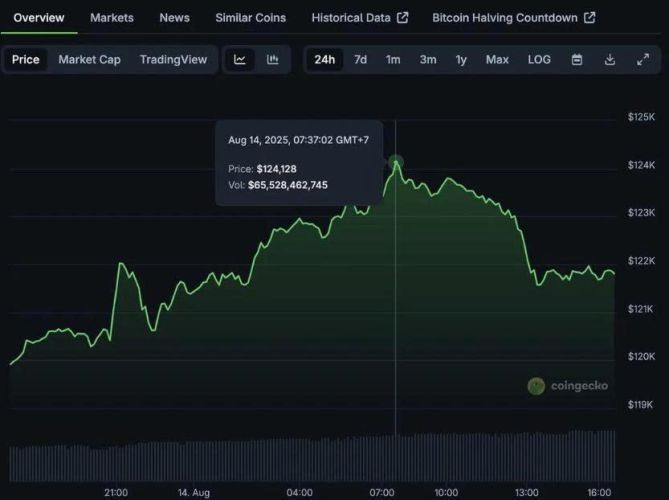This screenshot has height=500, width=669.
Task: Toggle LOG scale on the chart
Action: point(539,60)
